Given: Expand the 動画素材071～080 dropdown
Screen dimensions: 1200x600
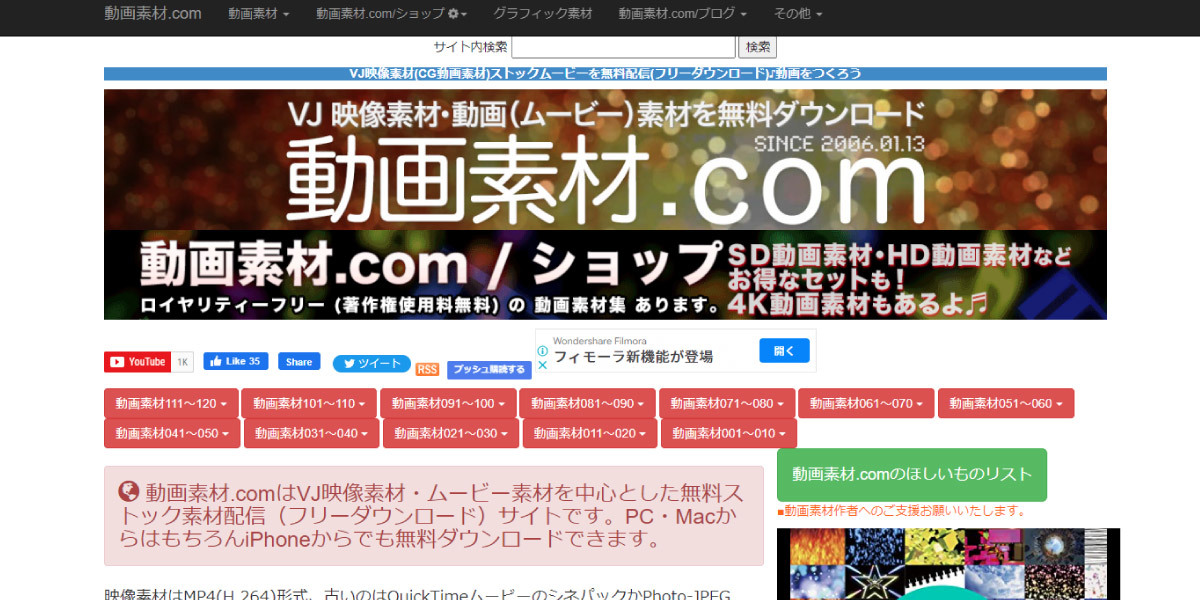Looking at the screenshot, I should pos(727,403).
